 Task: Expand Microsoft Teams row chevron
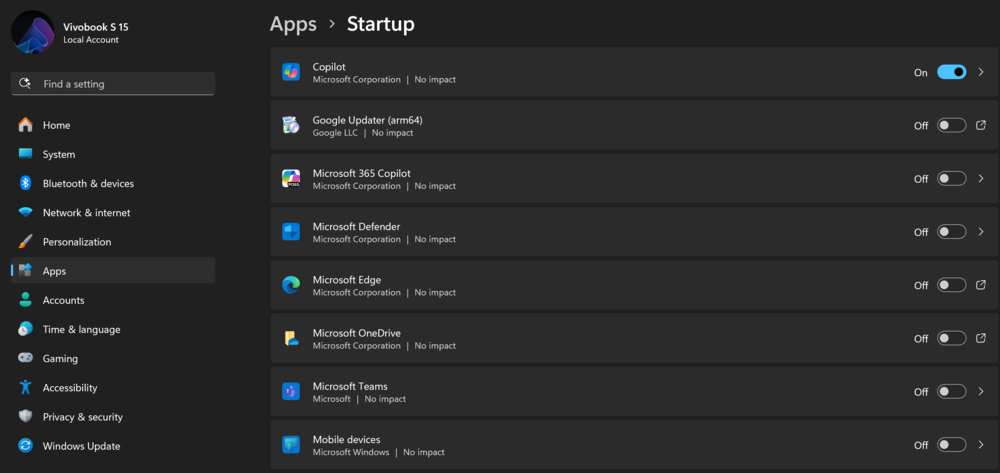981,391
